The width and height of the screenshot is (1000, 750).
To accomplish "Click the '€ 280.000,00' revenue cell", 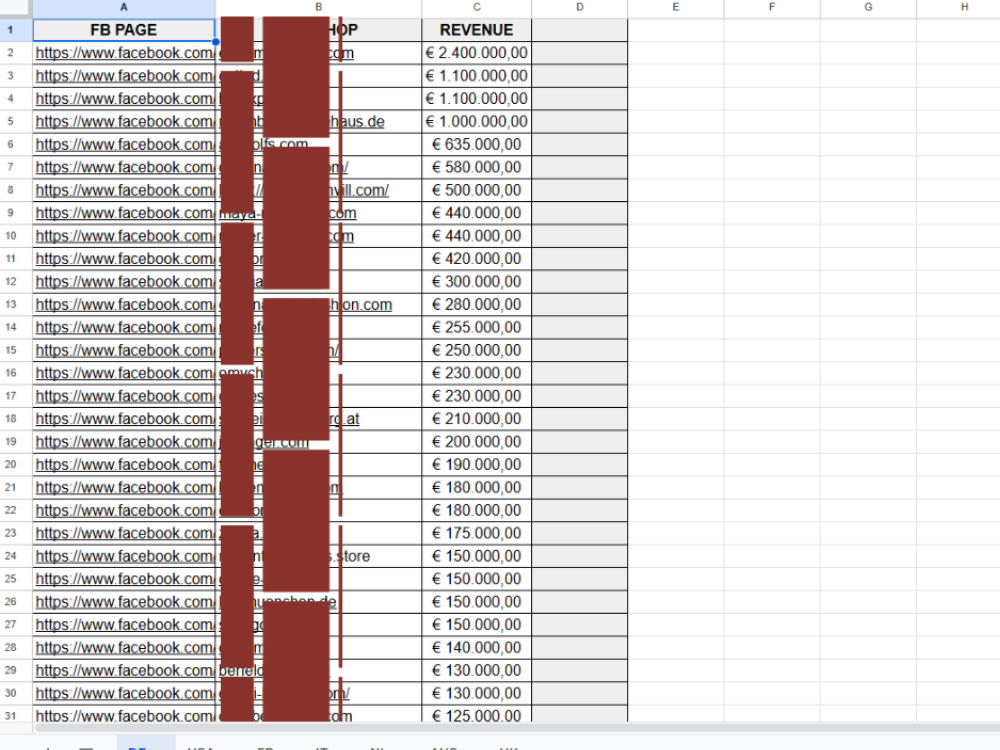I will [476, 305].
